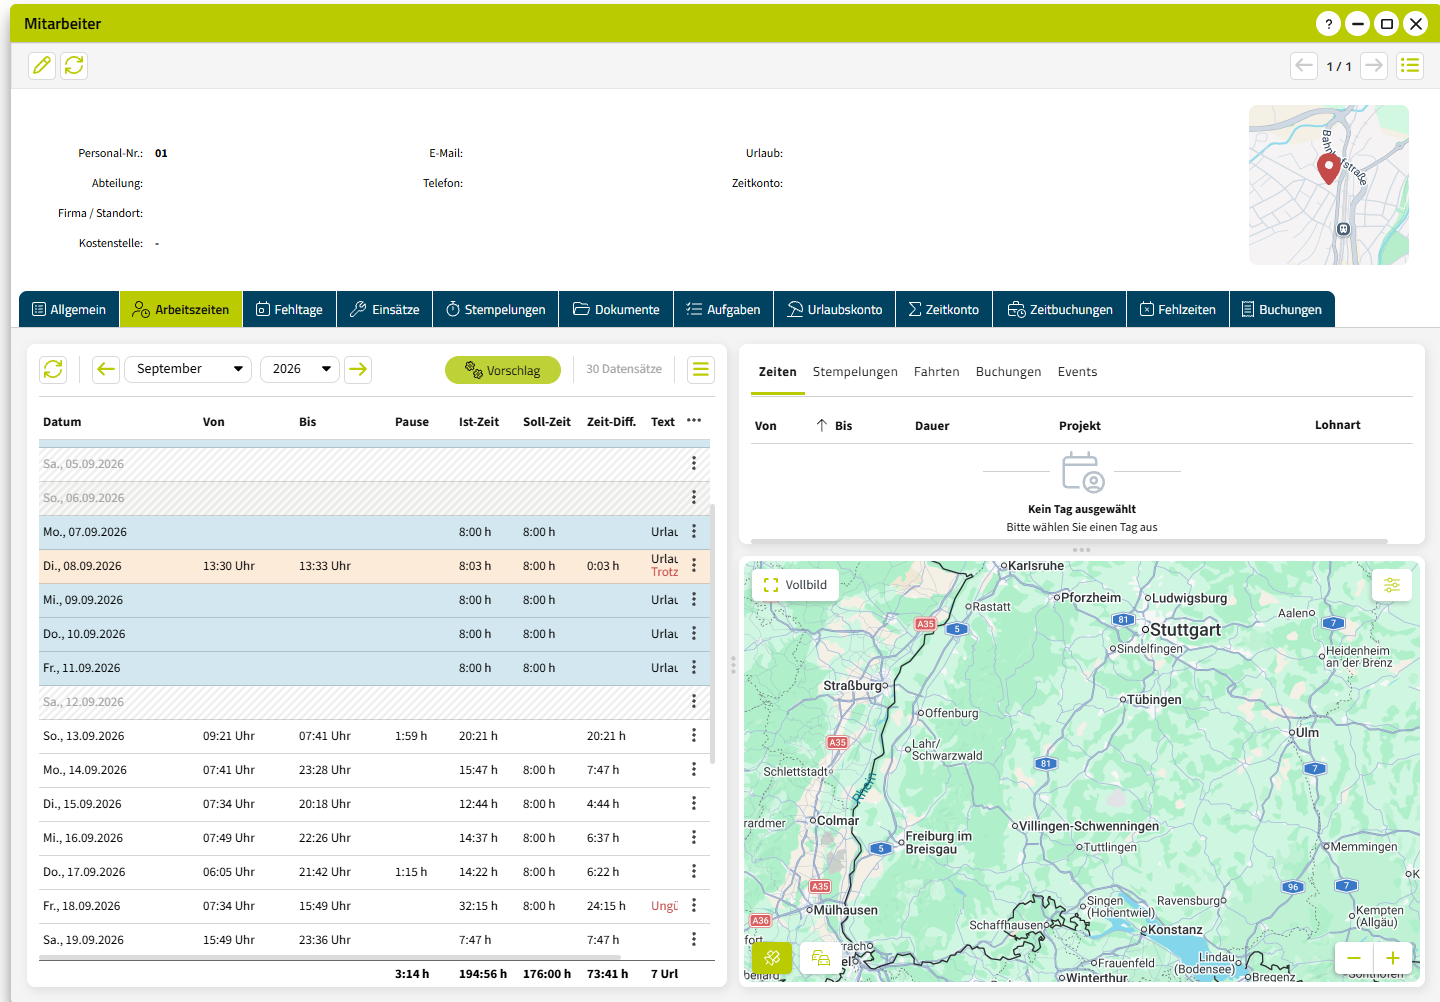Open the hamburger menu beside Datensätze
Image resolution: width=1440 pixels, height=1002 pixels.
tap(701, 369)
